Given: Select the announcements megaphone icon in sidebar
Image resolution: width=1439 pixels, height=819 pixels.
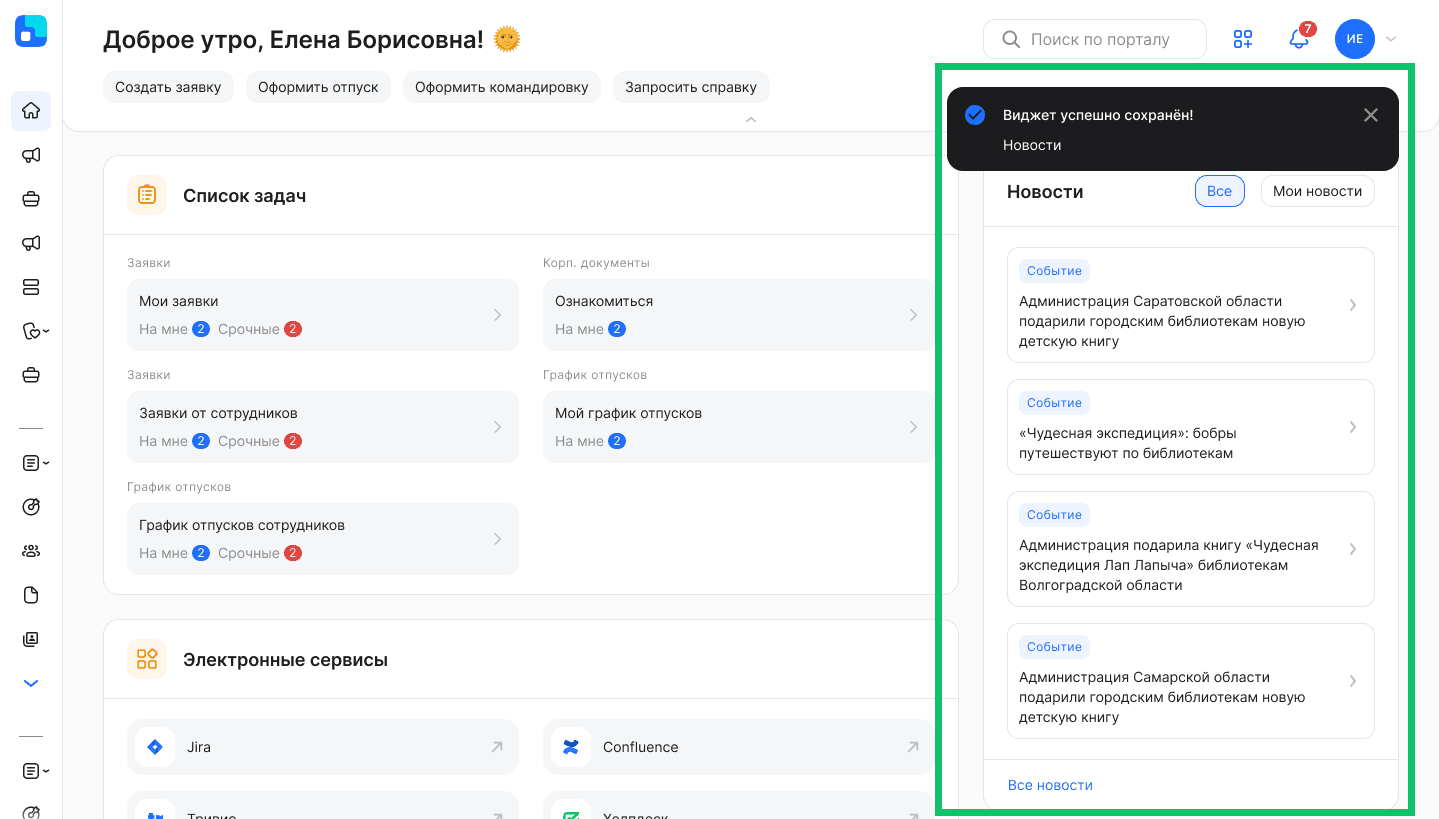Looking at the screenshot, I should (x=31, y=155).
